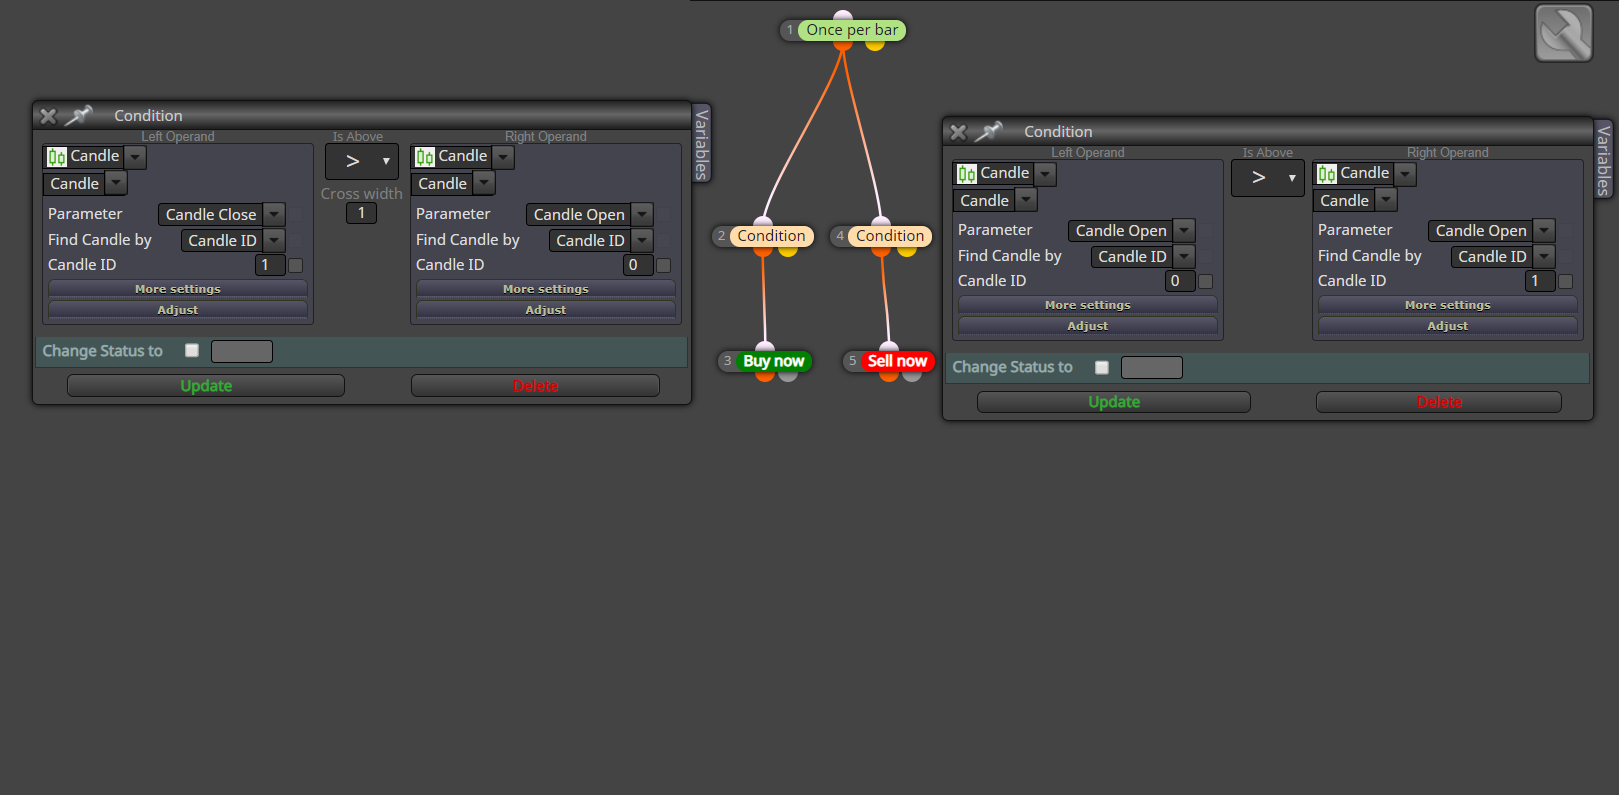
Task: Open Variables tab on left Condition panel
Action: click(x=702, y=144)
